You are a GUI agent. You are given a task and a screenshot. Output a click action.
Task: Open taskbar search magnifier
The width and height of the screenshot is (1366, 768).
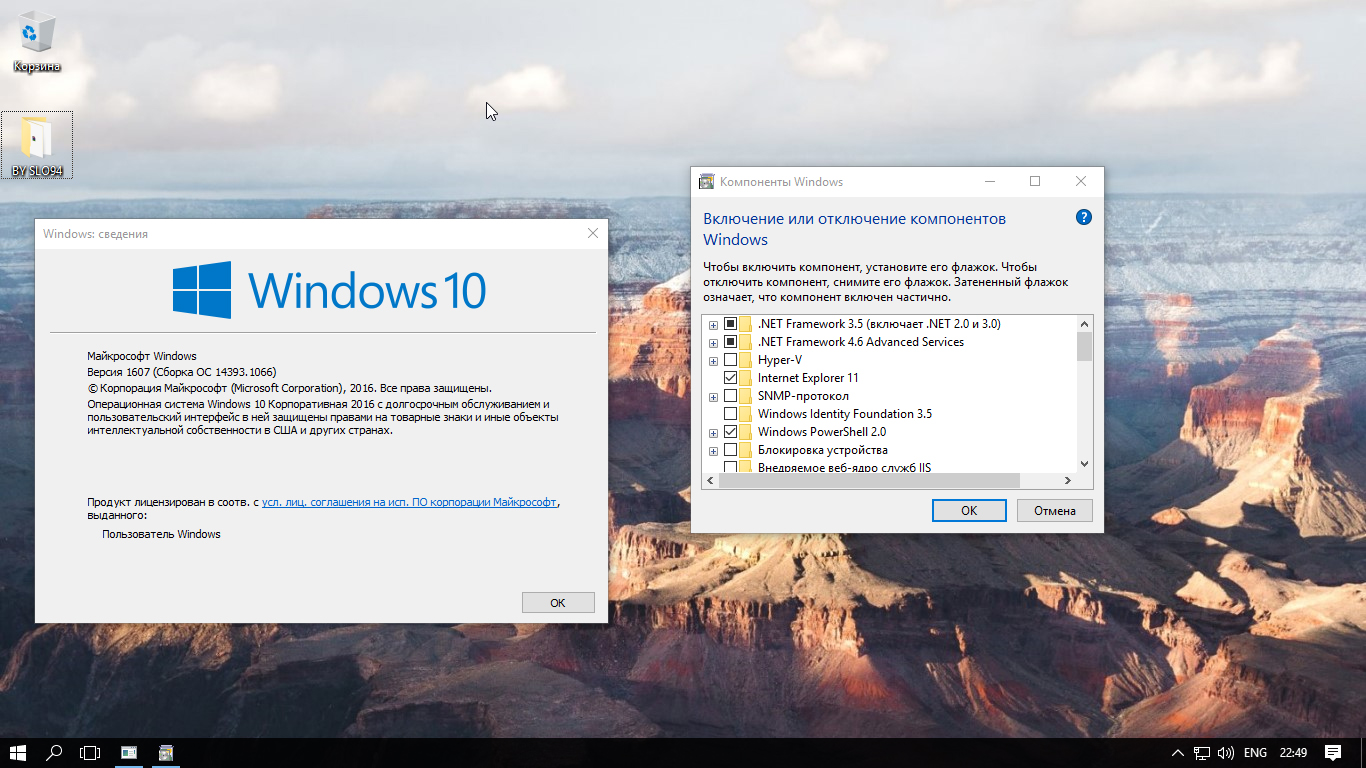point(54,752)
